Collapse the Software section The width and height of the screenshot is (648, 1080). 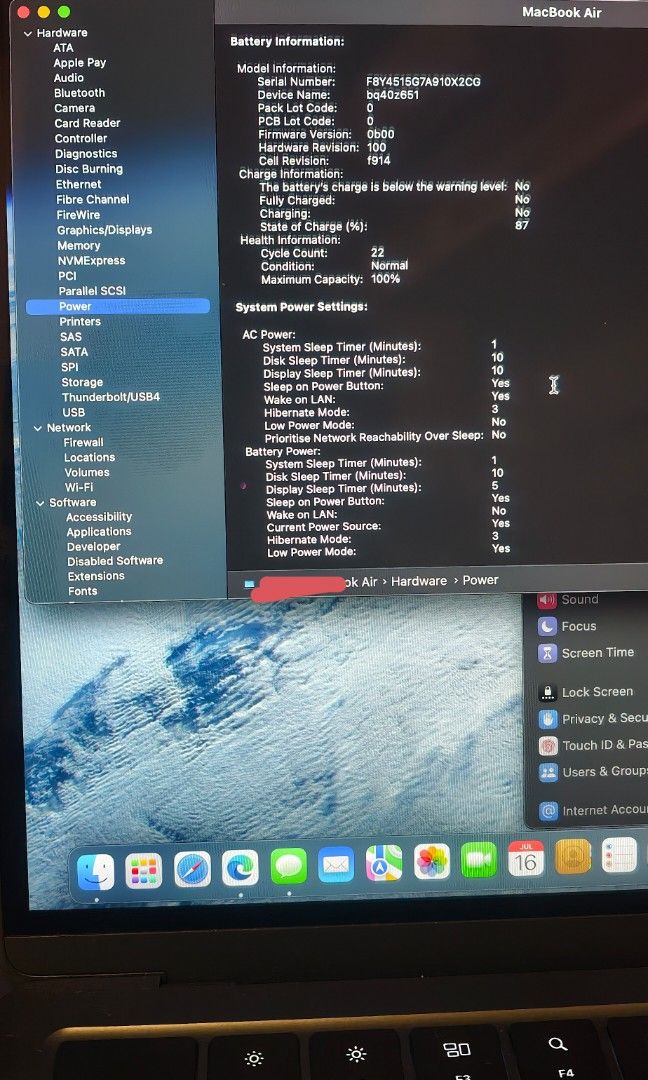[x=40, y=503]
